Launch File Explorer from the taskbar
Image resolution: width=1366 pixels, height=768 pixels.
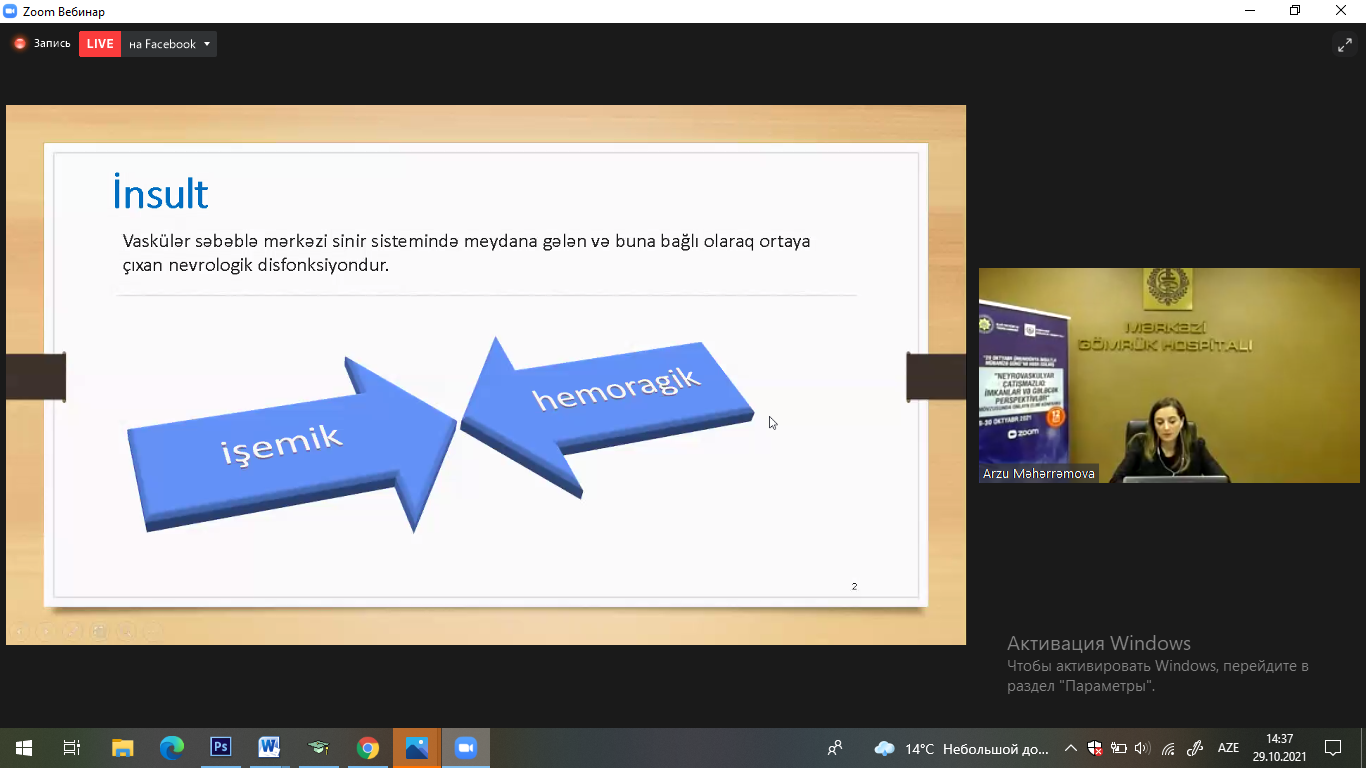coord(122,748)
